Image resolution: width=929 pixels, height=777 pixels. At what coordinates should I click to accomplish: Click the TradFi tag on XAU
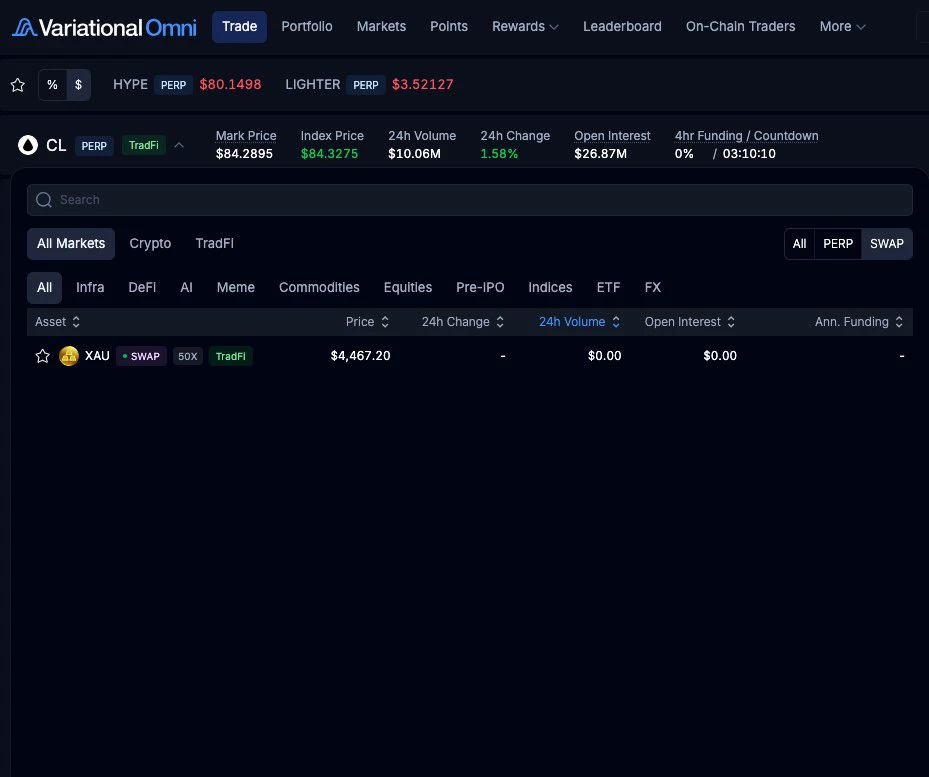pos(230,356)
